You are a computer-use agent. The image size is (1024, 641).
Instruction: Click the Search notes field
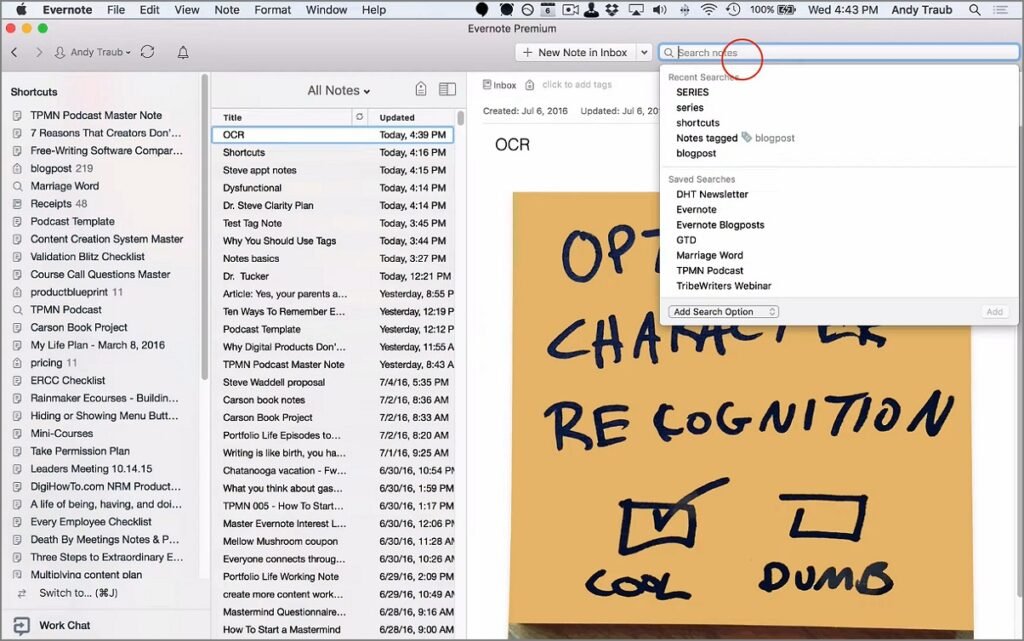pos(839,52)
